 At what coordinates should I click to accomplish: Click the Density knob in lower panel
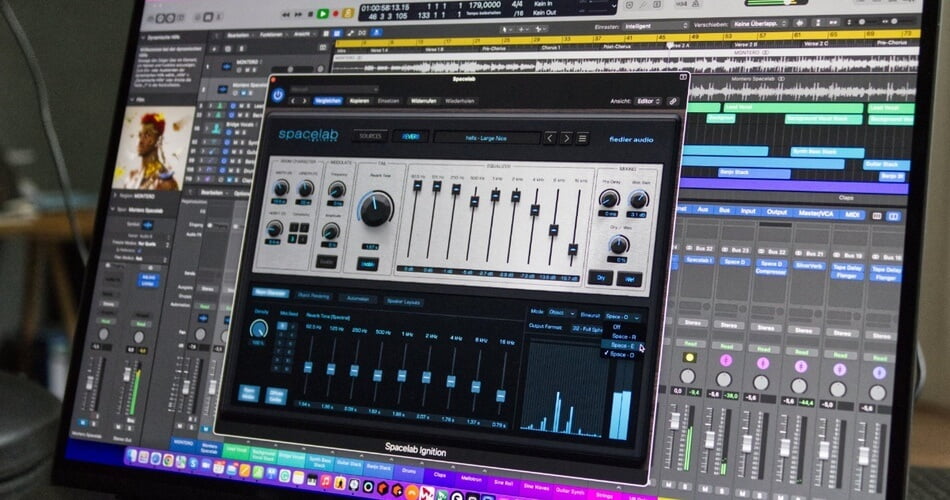click(x=261, y=326)
